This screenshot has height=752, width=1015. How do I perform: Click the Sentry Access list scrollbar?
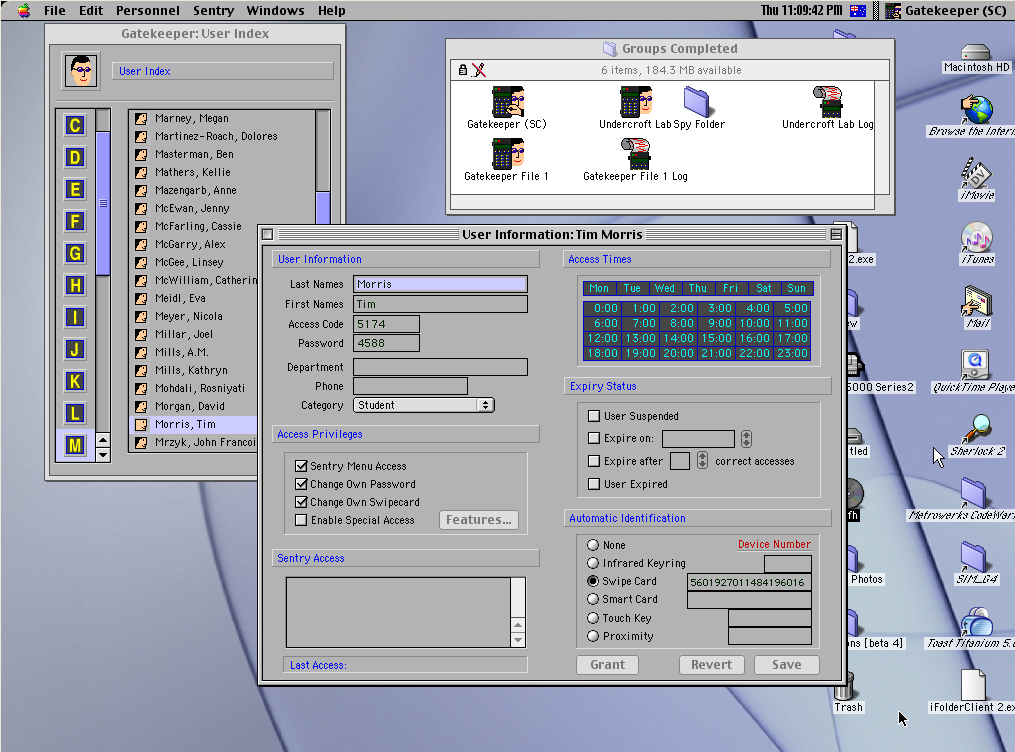[518, 612]
